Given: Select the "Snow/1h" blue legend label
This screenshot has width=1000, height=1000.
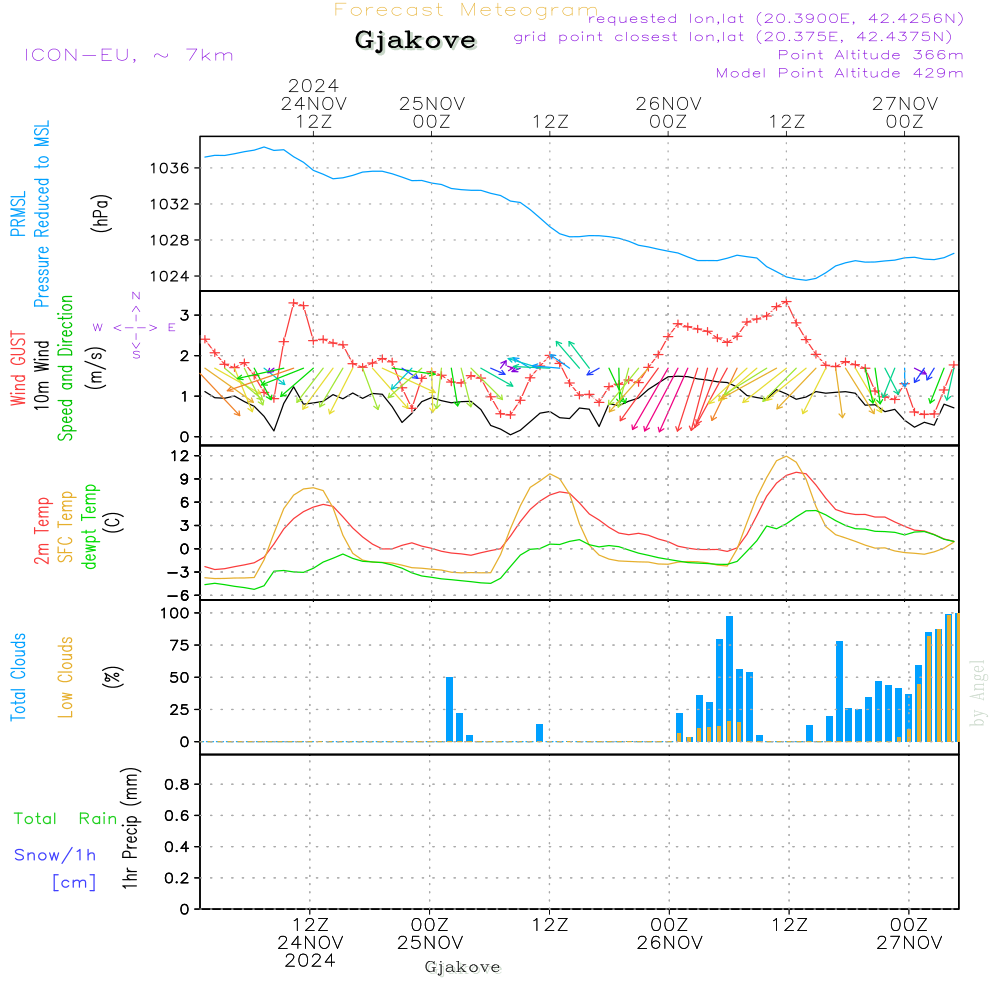Looking at the screenshot, I should (55, 855).
